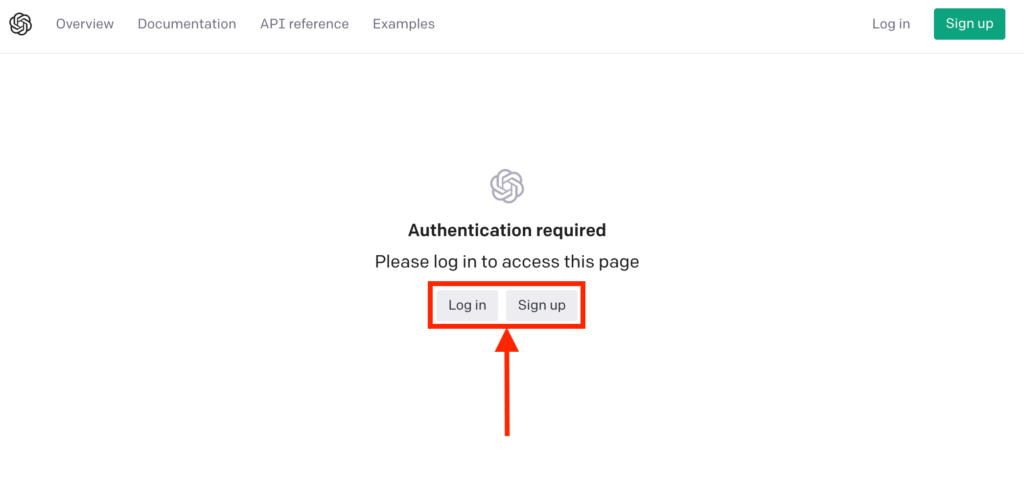Click the red arrowhead below the buttons
The width and height of the screenshot is (1024, 486).
507,341
